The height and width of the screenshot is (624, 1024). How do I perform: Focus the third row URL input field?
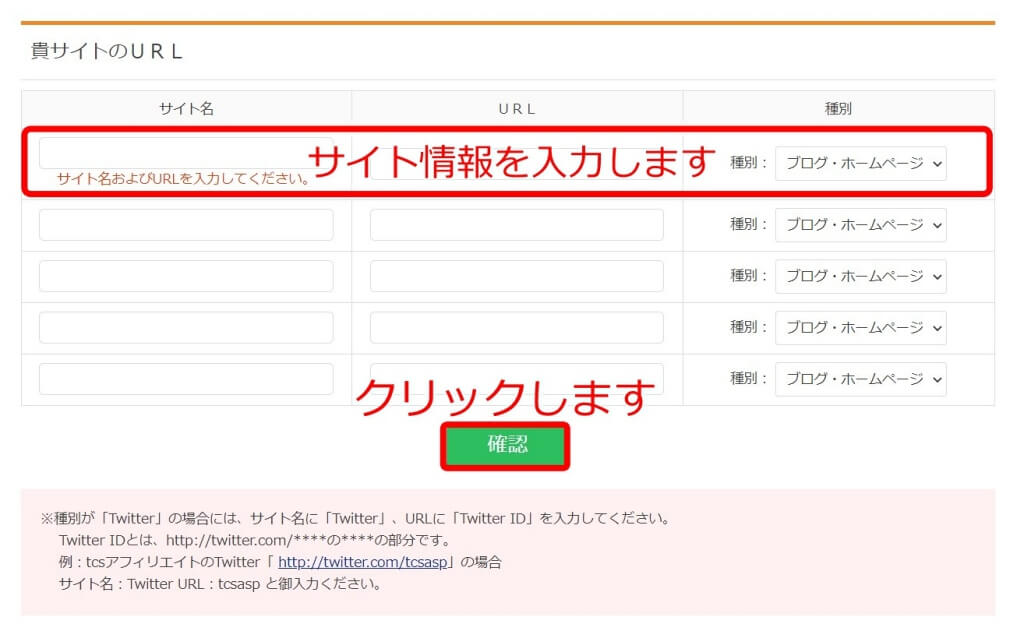point(517,276)
